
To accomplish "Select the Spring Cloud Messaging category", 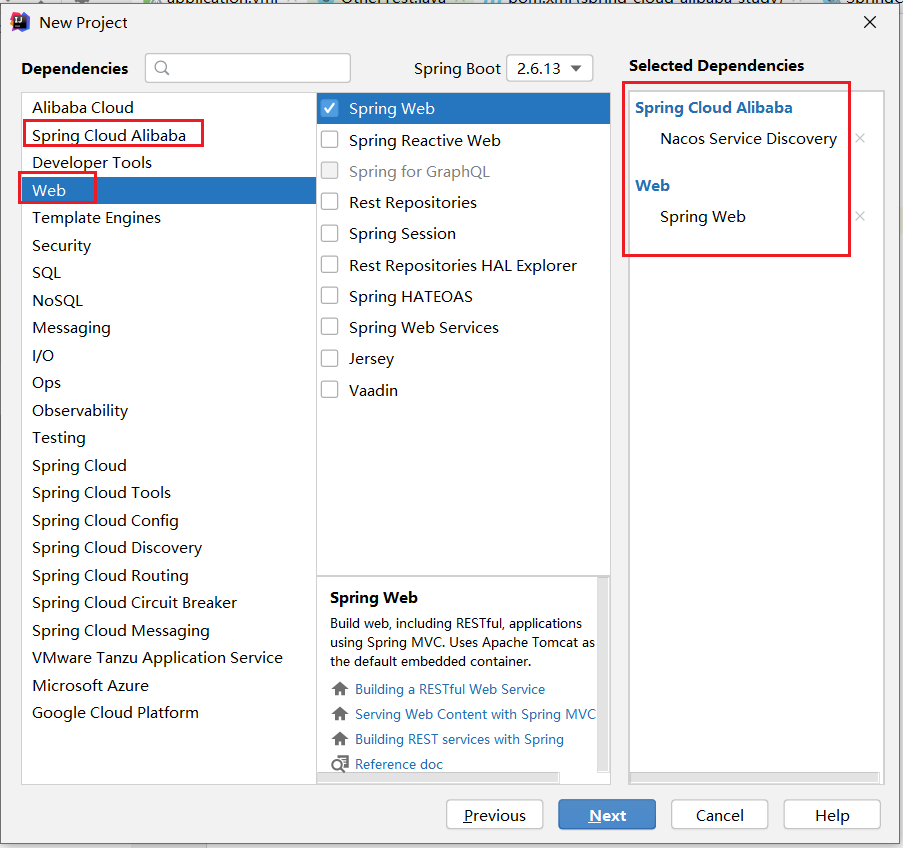I will point(169,630).
